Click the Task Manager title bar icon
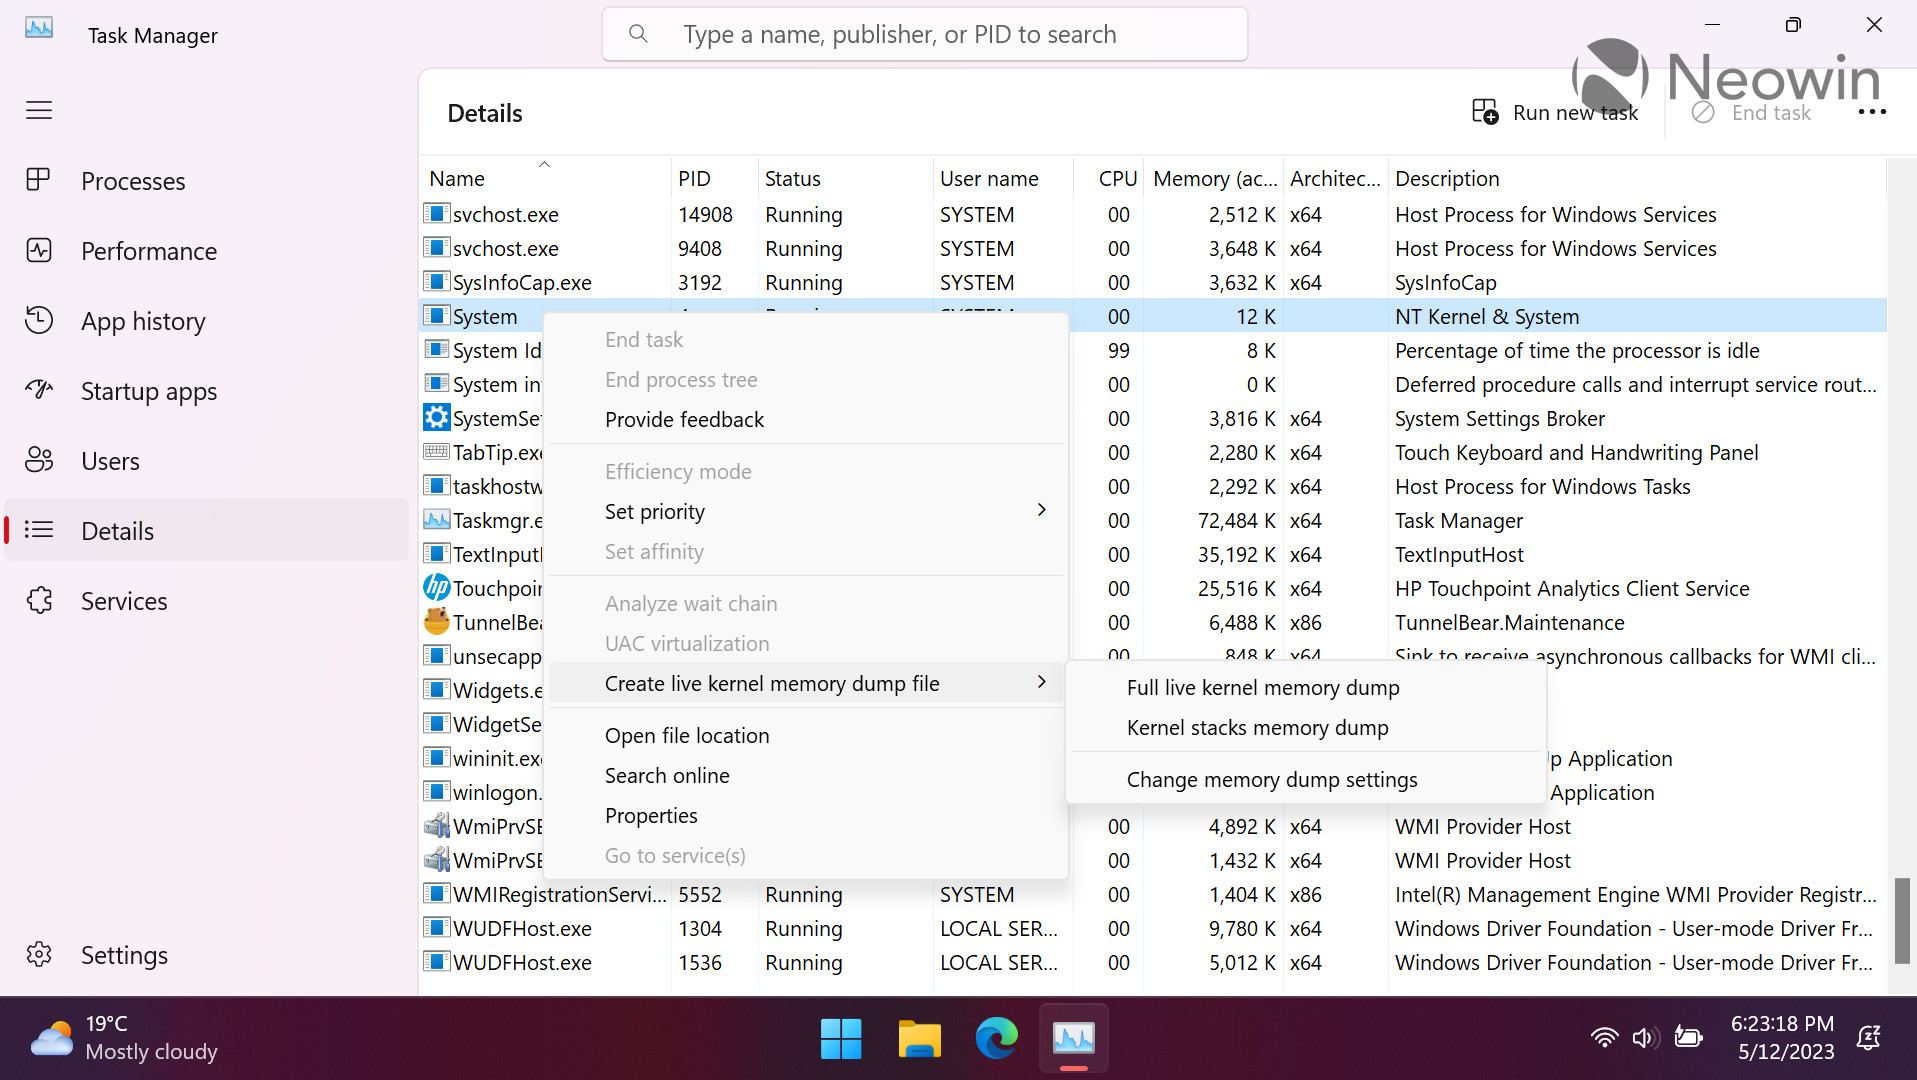Screen dimensions: 1917x1080 point(39,28)
